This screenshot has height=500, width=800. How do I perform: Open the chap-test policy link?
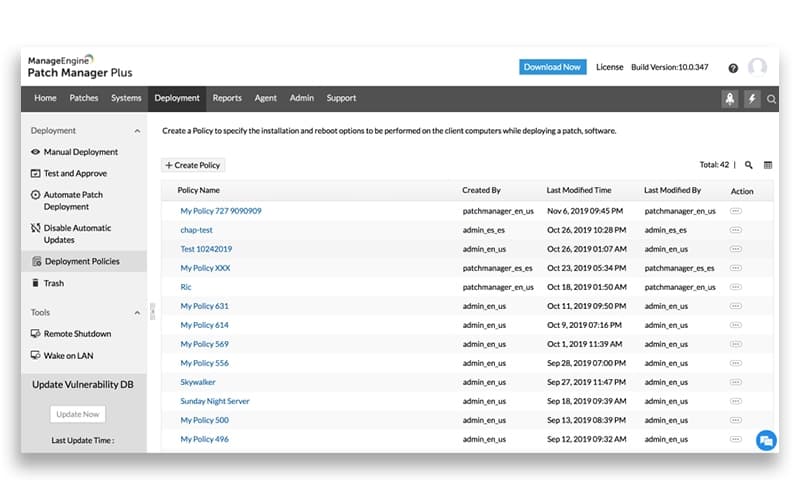coord(196,230)
